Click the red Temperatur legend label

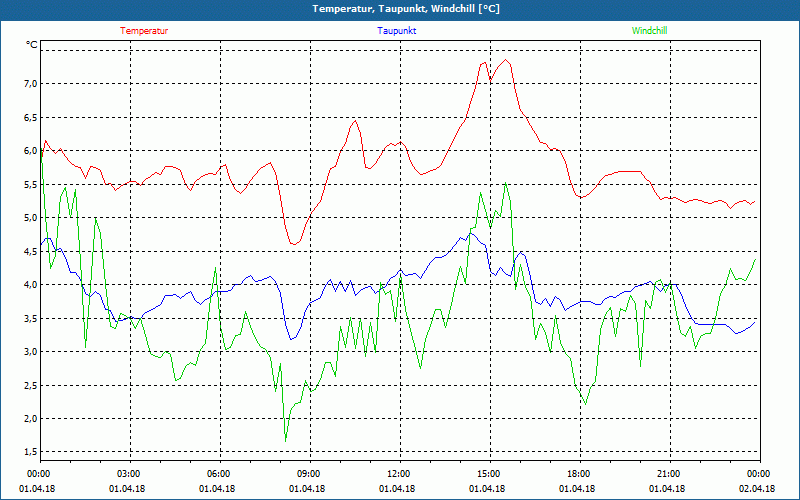(144, 31)
